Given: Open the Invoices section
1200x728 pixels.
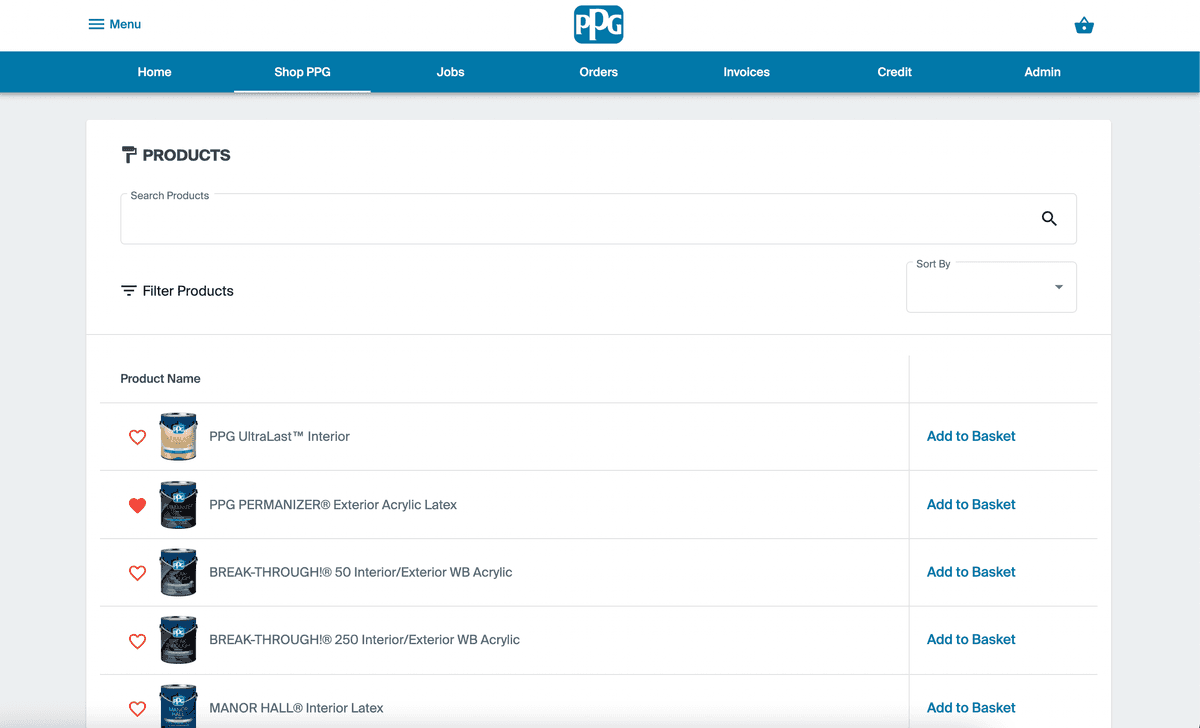Looking at the screenshot, I should click(x=746, y=71).
